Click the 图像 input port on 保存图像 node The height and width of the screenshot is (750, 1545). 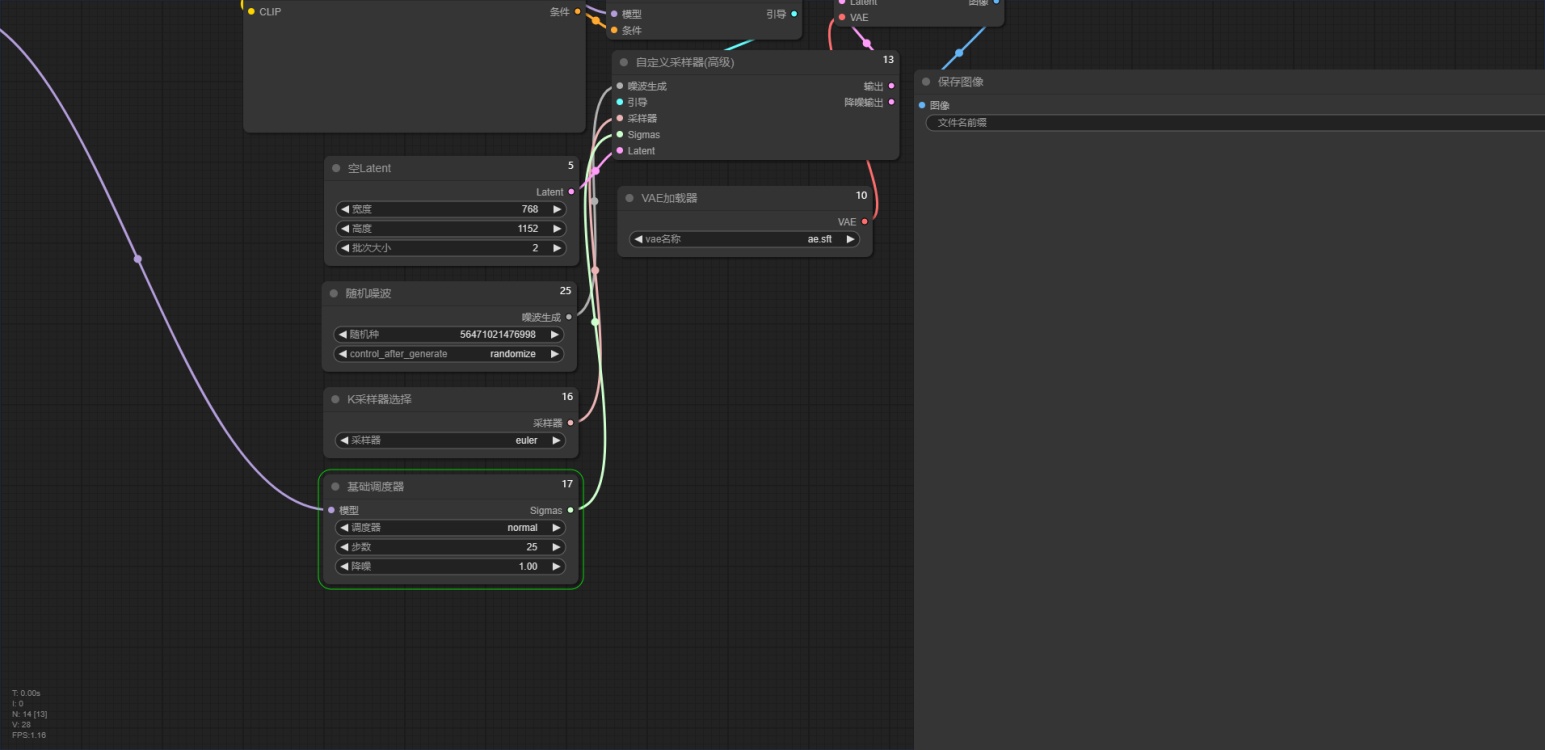[x=922, y=105]
